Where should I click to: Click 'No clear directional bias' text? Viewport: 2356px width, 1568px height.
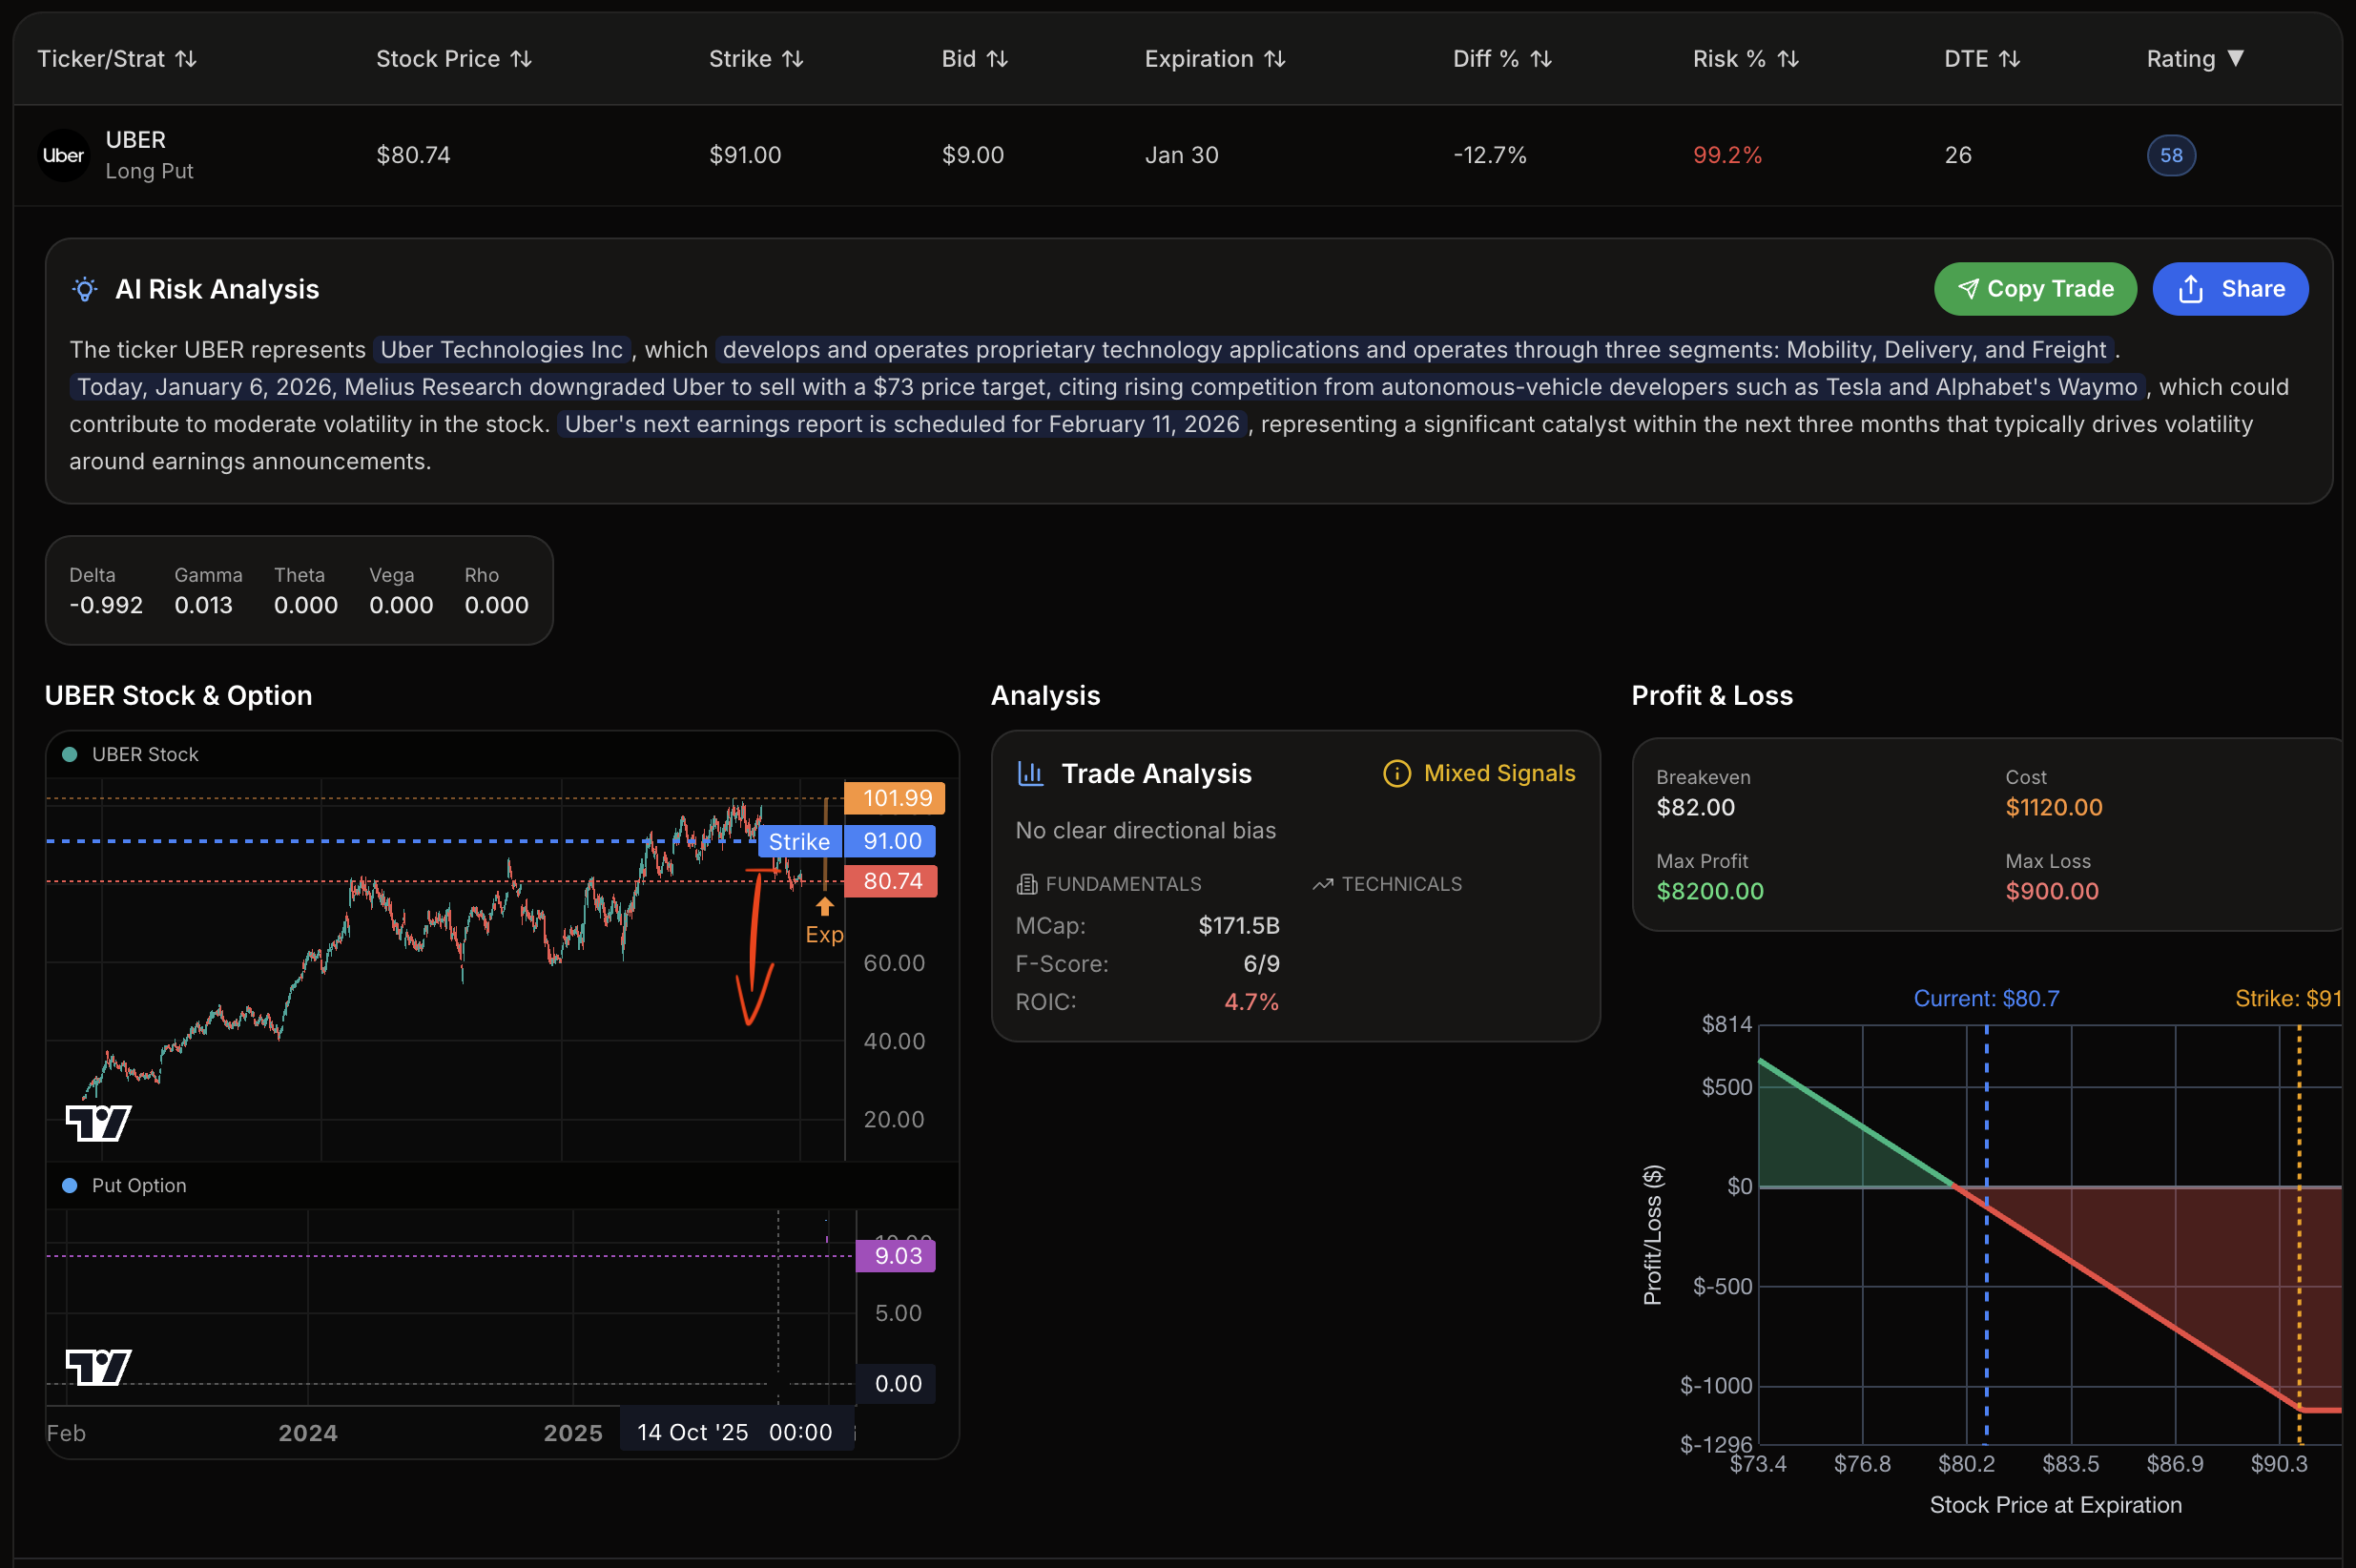[x=1145, y=830]
